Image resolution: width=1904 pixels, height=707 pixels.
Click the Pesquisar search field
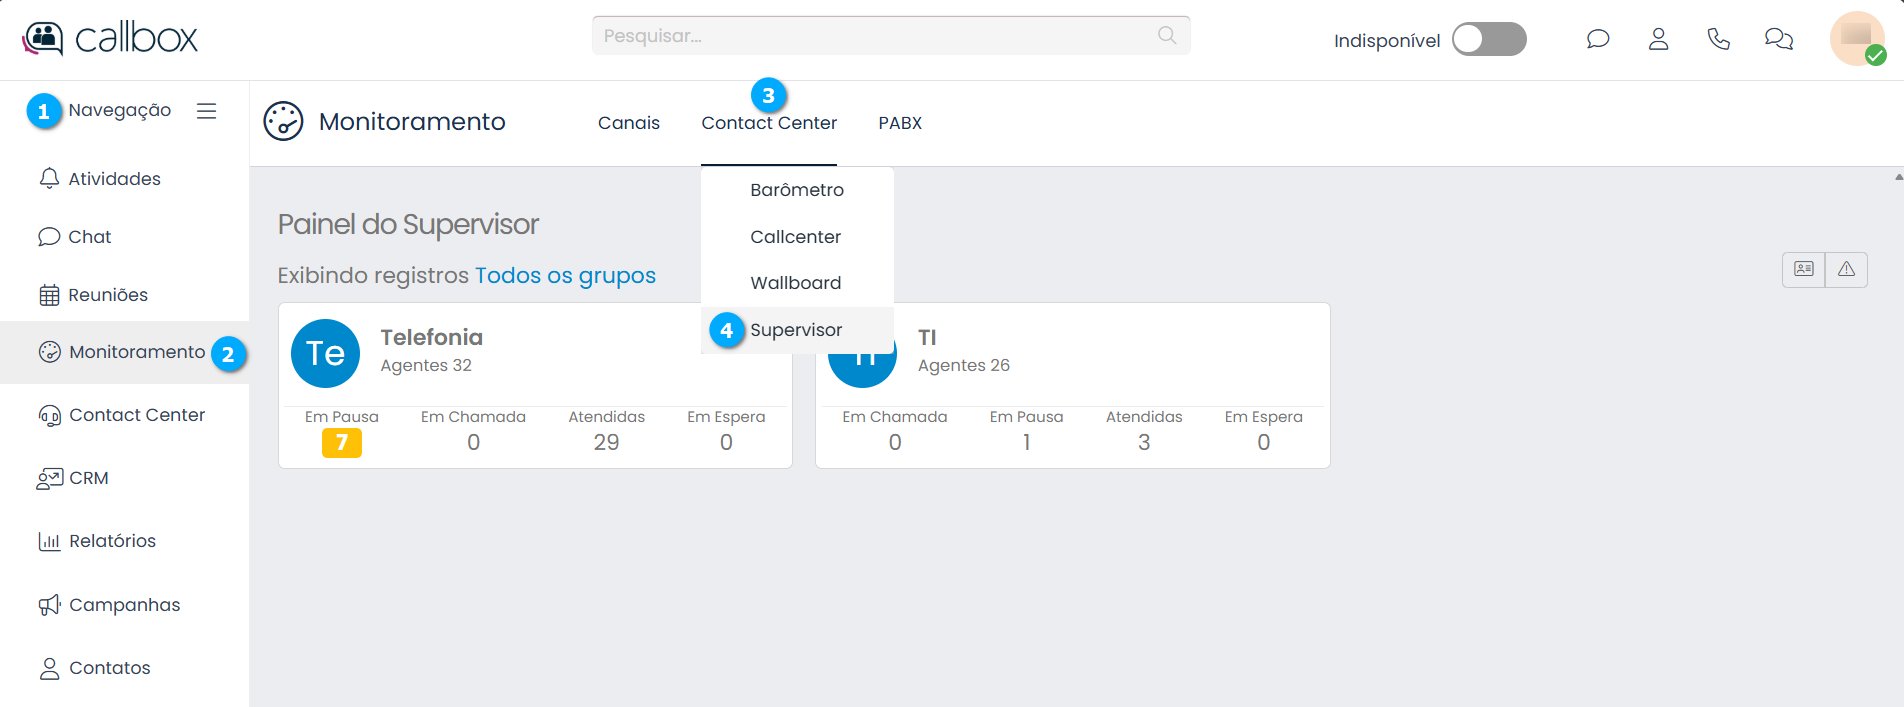pos(875,36)
